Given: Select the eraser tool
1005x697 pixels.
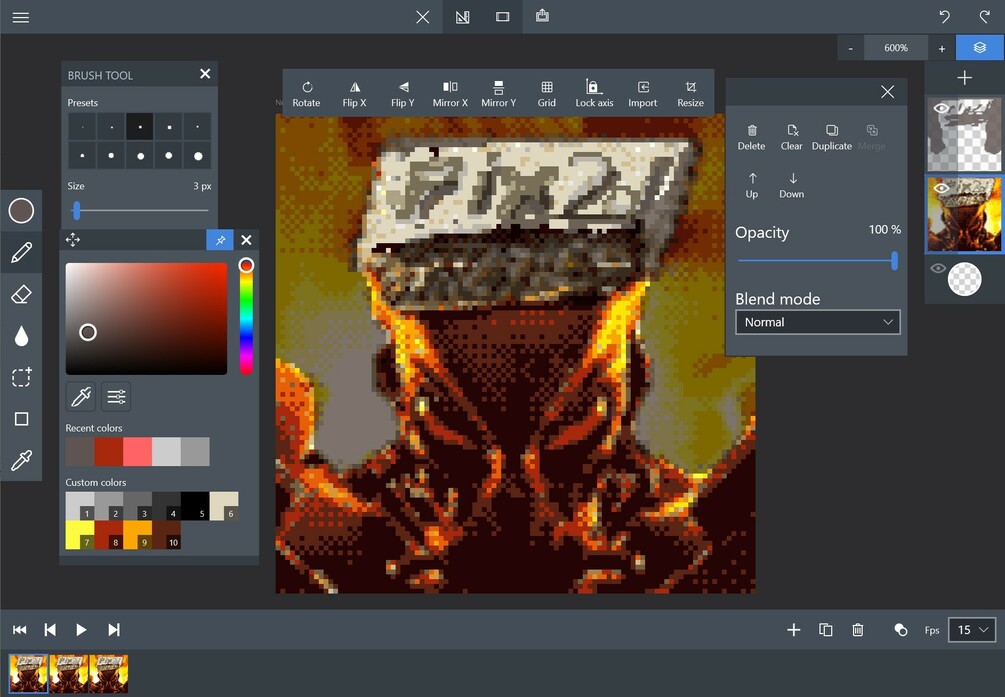Looking at the screenshot, I should click(21, 294).
